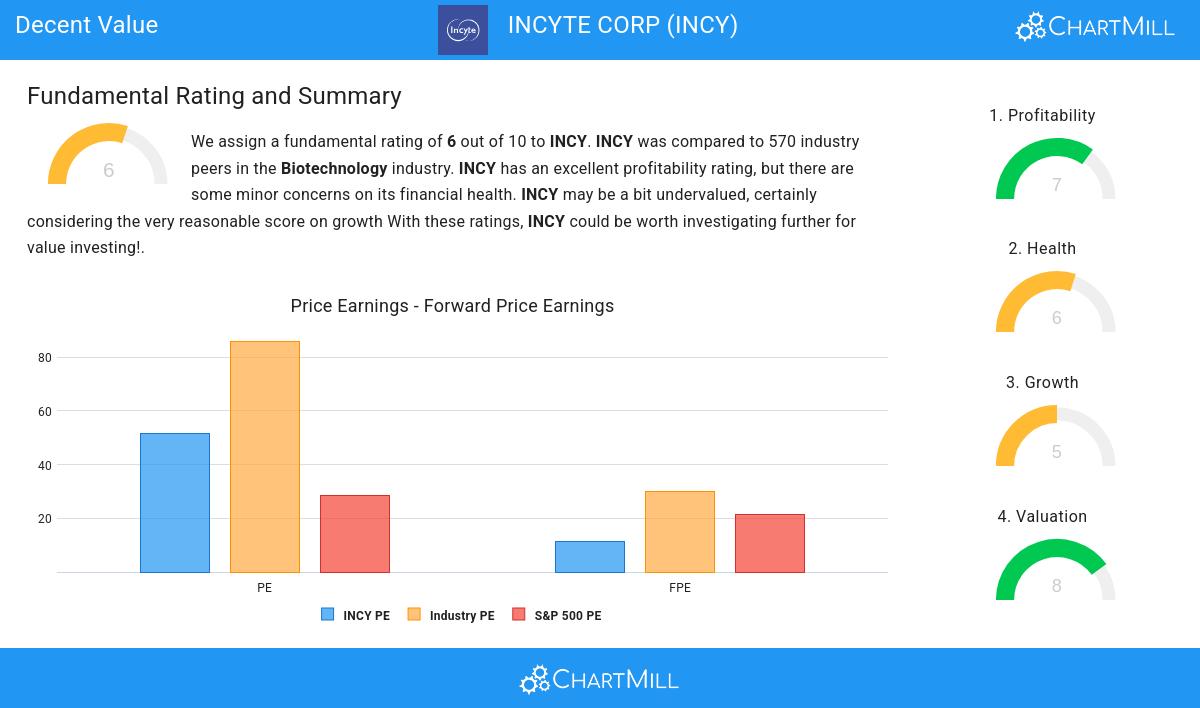Click the tall orange Industry PE bar
The height and width of the screenshot is (708, 1200).
point(265,457)
